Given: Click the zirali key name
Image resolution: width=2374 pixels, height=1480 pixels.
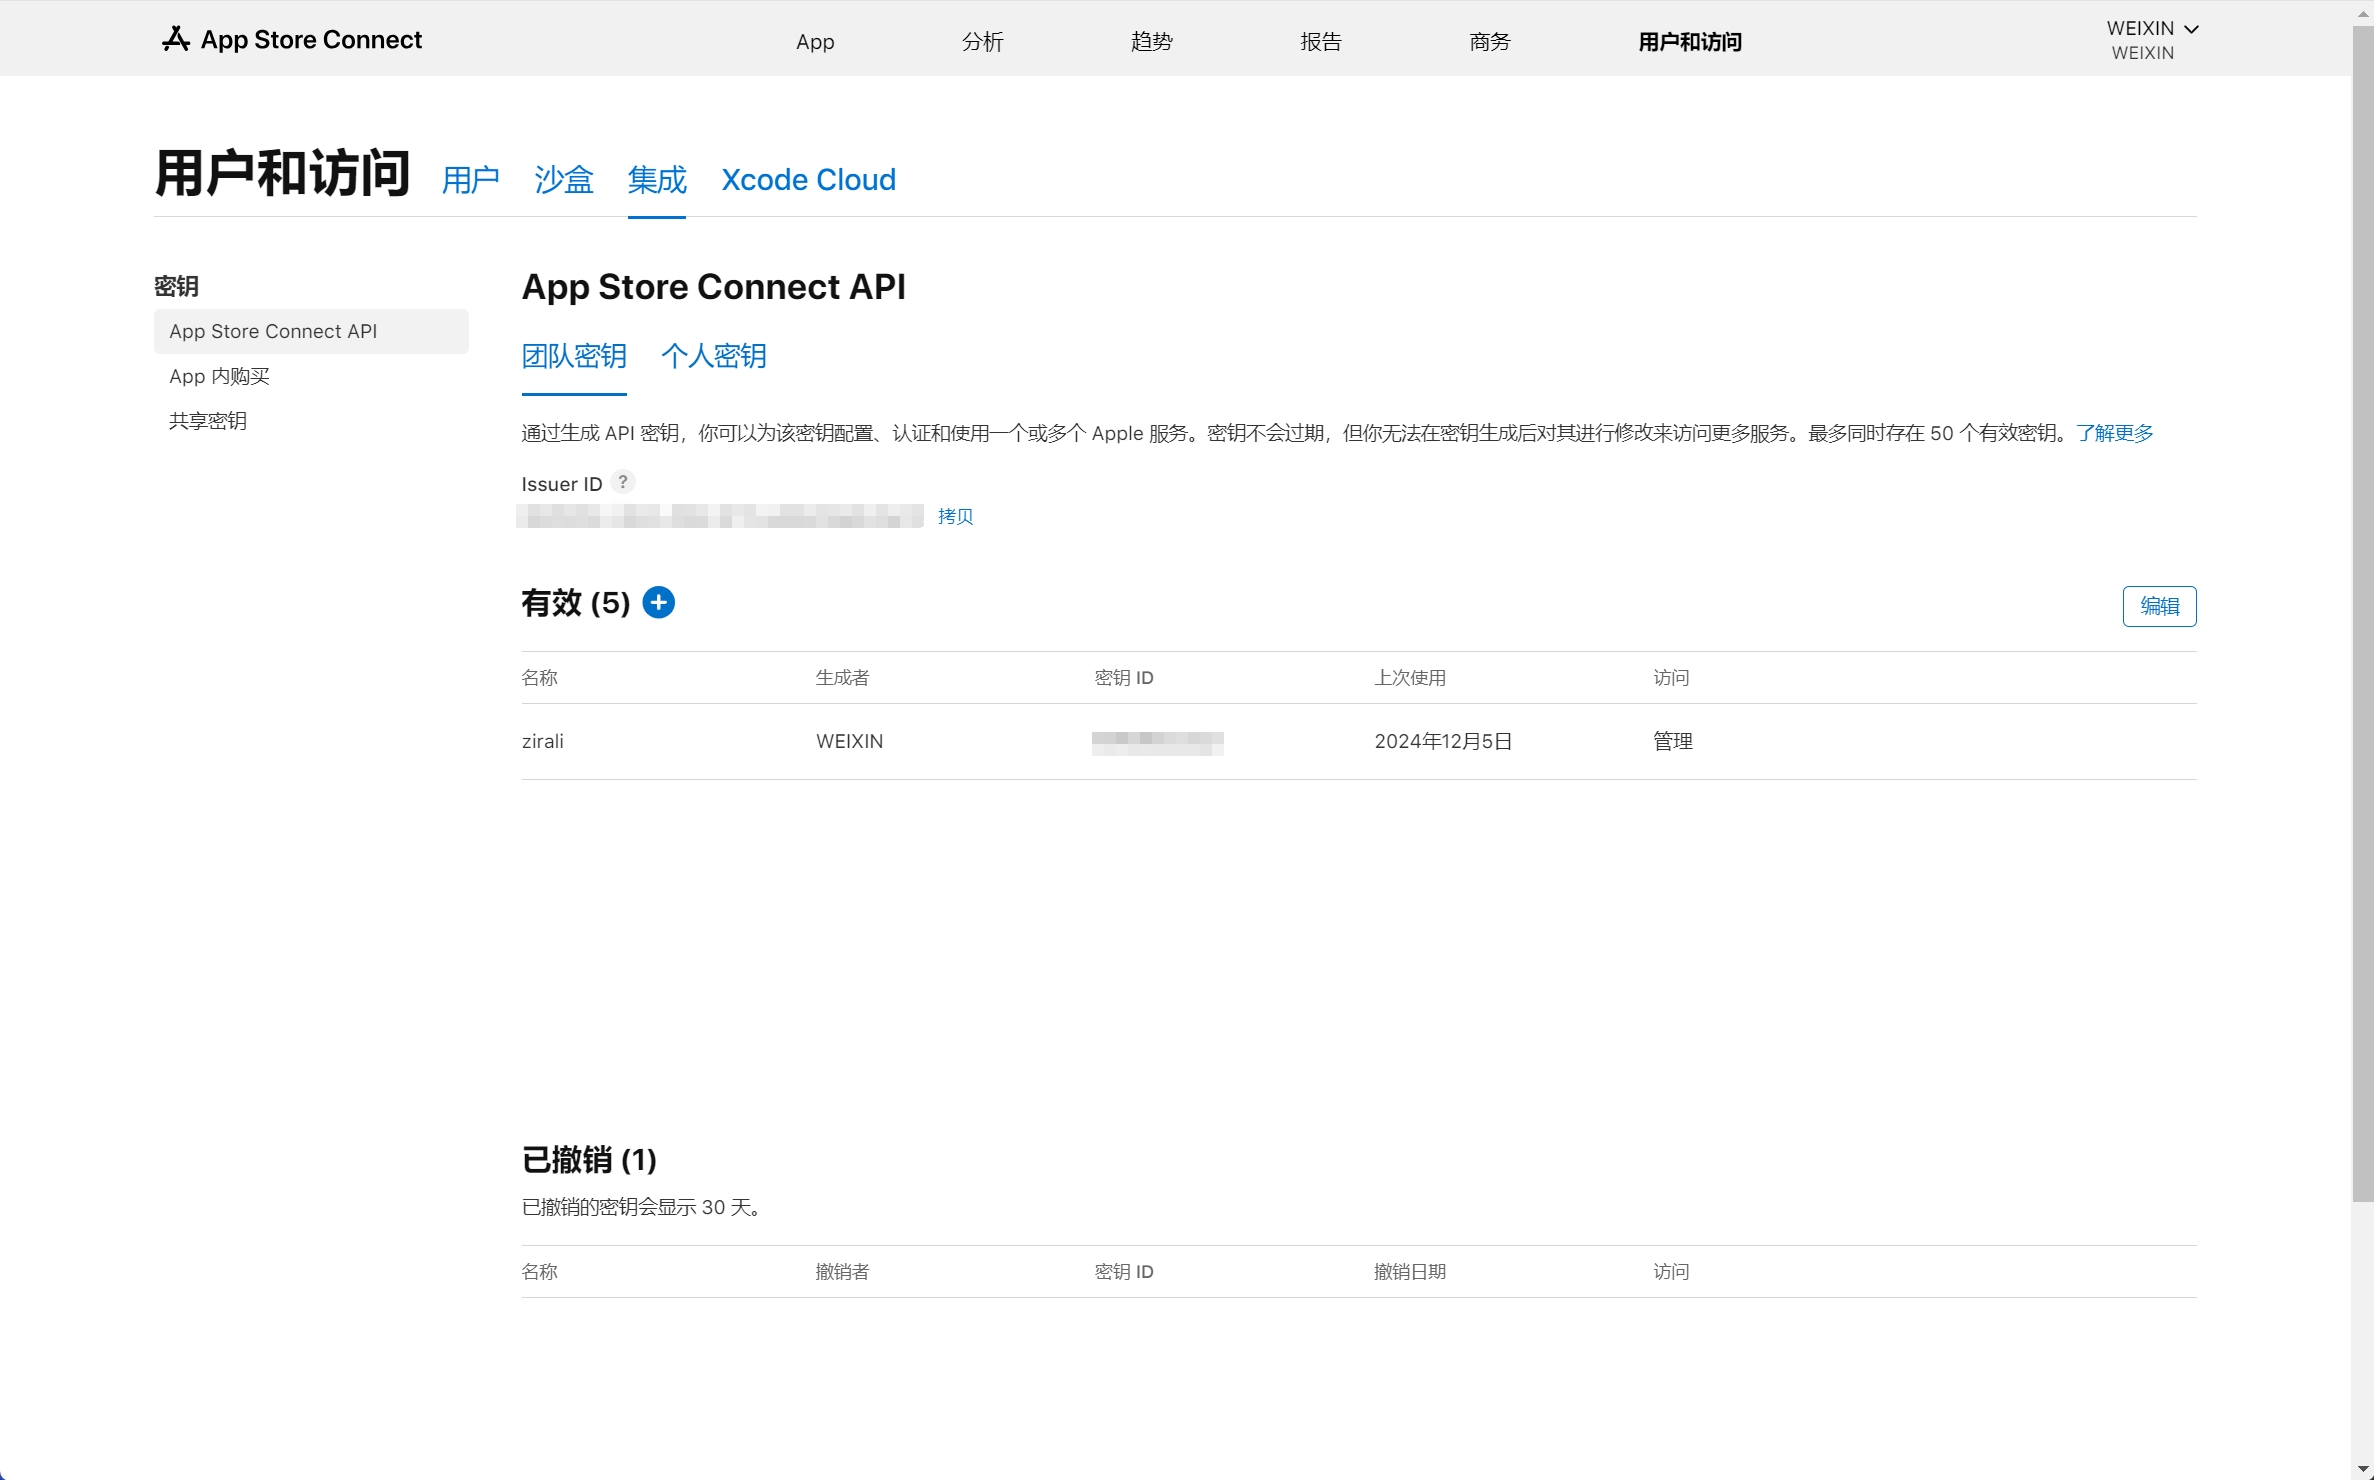Looking at the screenshot, I should coord(543,741).
